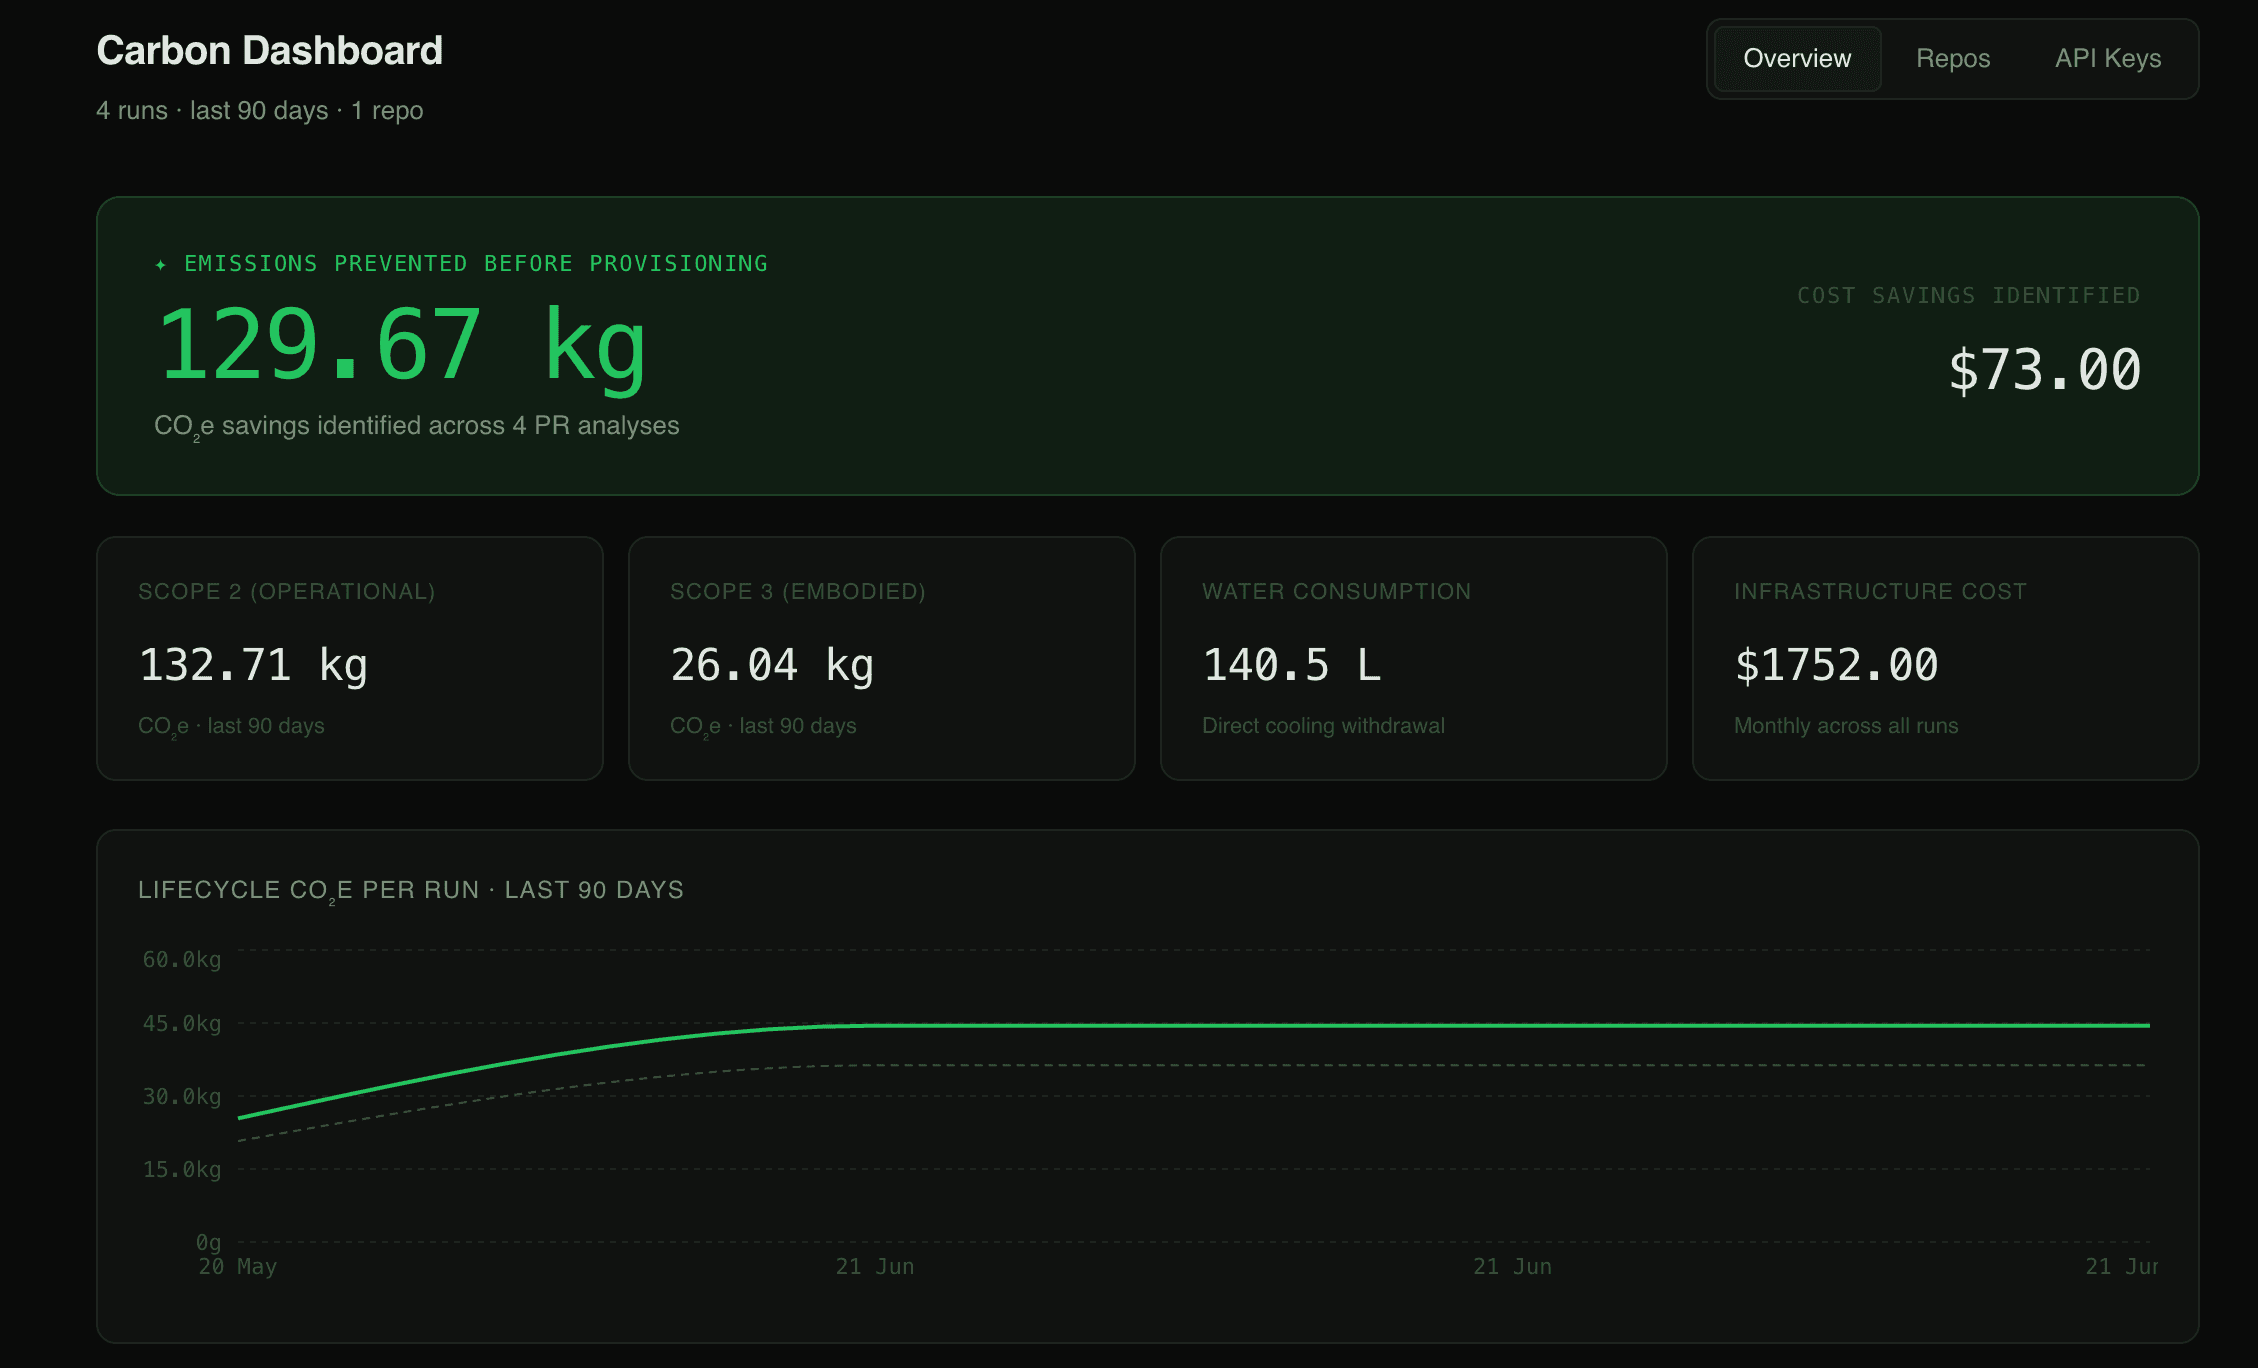Open the Scope 3 (Embodied) card

[x=882, y=659]
